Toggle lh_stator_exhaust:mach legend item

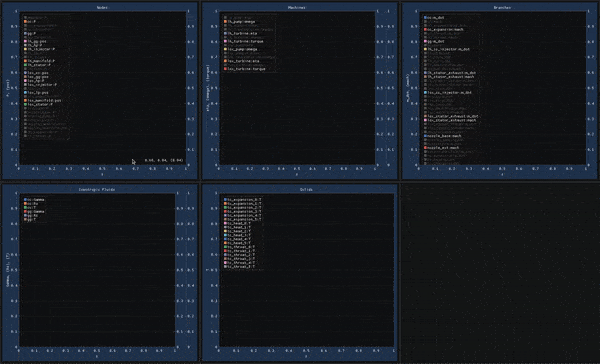click(450, 77)
